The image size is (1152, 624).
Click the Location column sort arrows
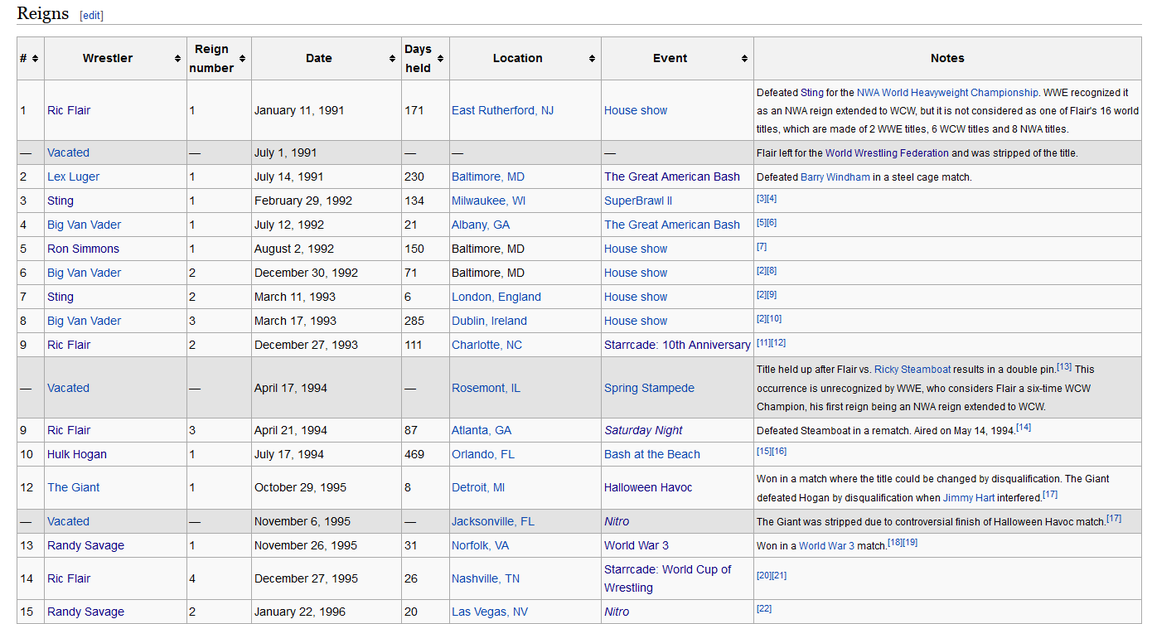point(591,59)
